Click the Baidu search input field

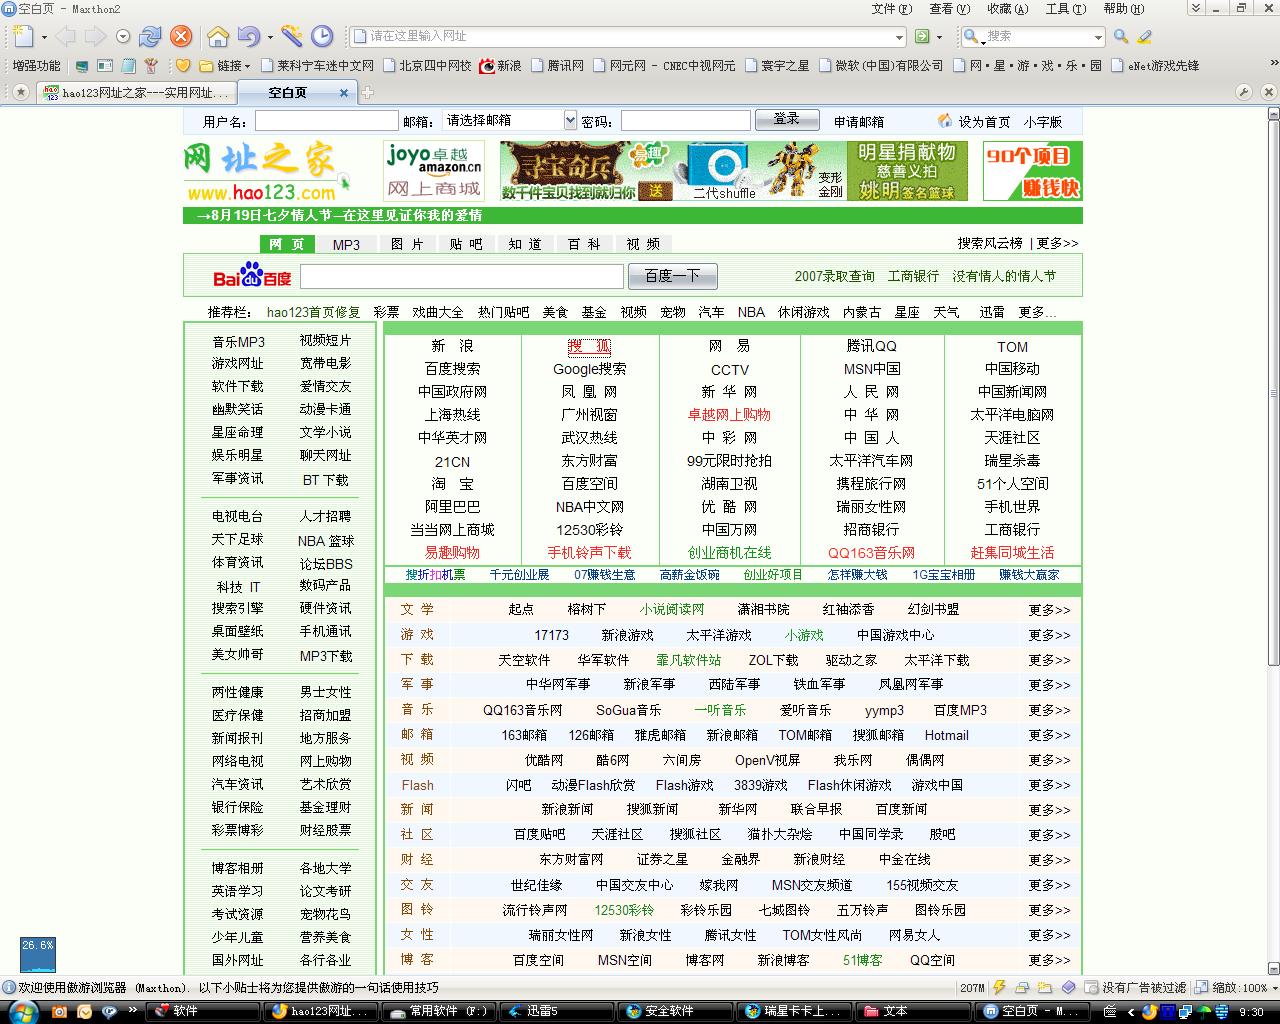pyautogui.click(x=462, y=277)
